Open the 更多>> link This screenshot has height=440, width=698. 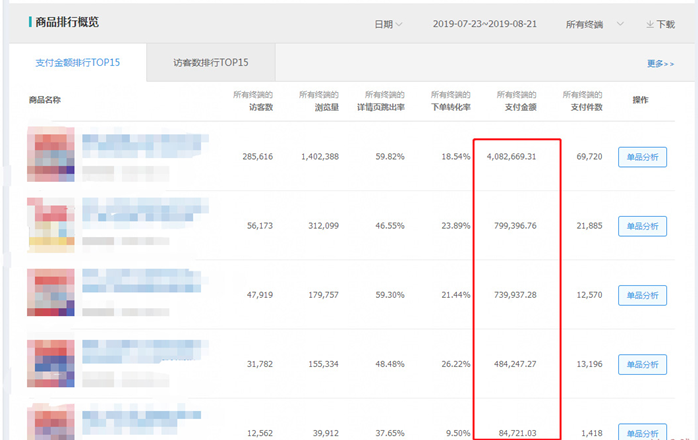pyautogui.click(x=661, y=64)
